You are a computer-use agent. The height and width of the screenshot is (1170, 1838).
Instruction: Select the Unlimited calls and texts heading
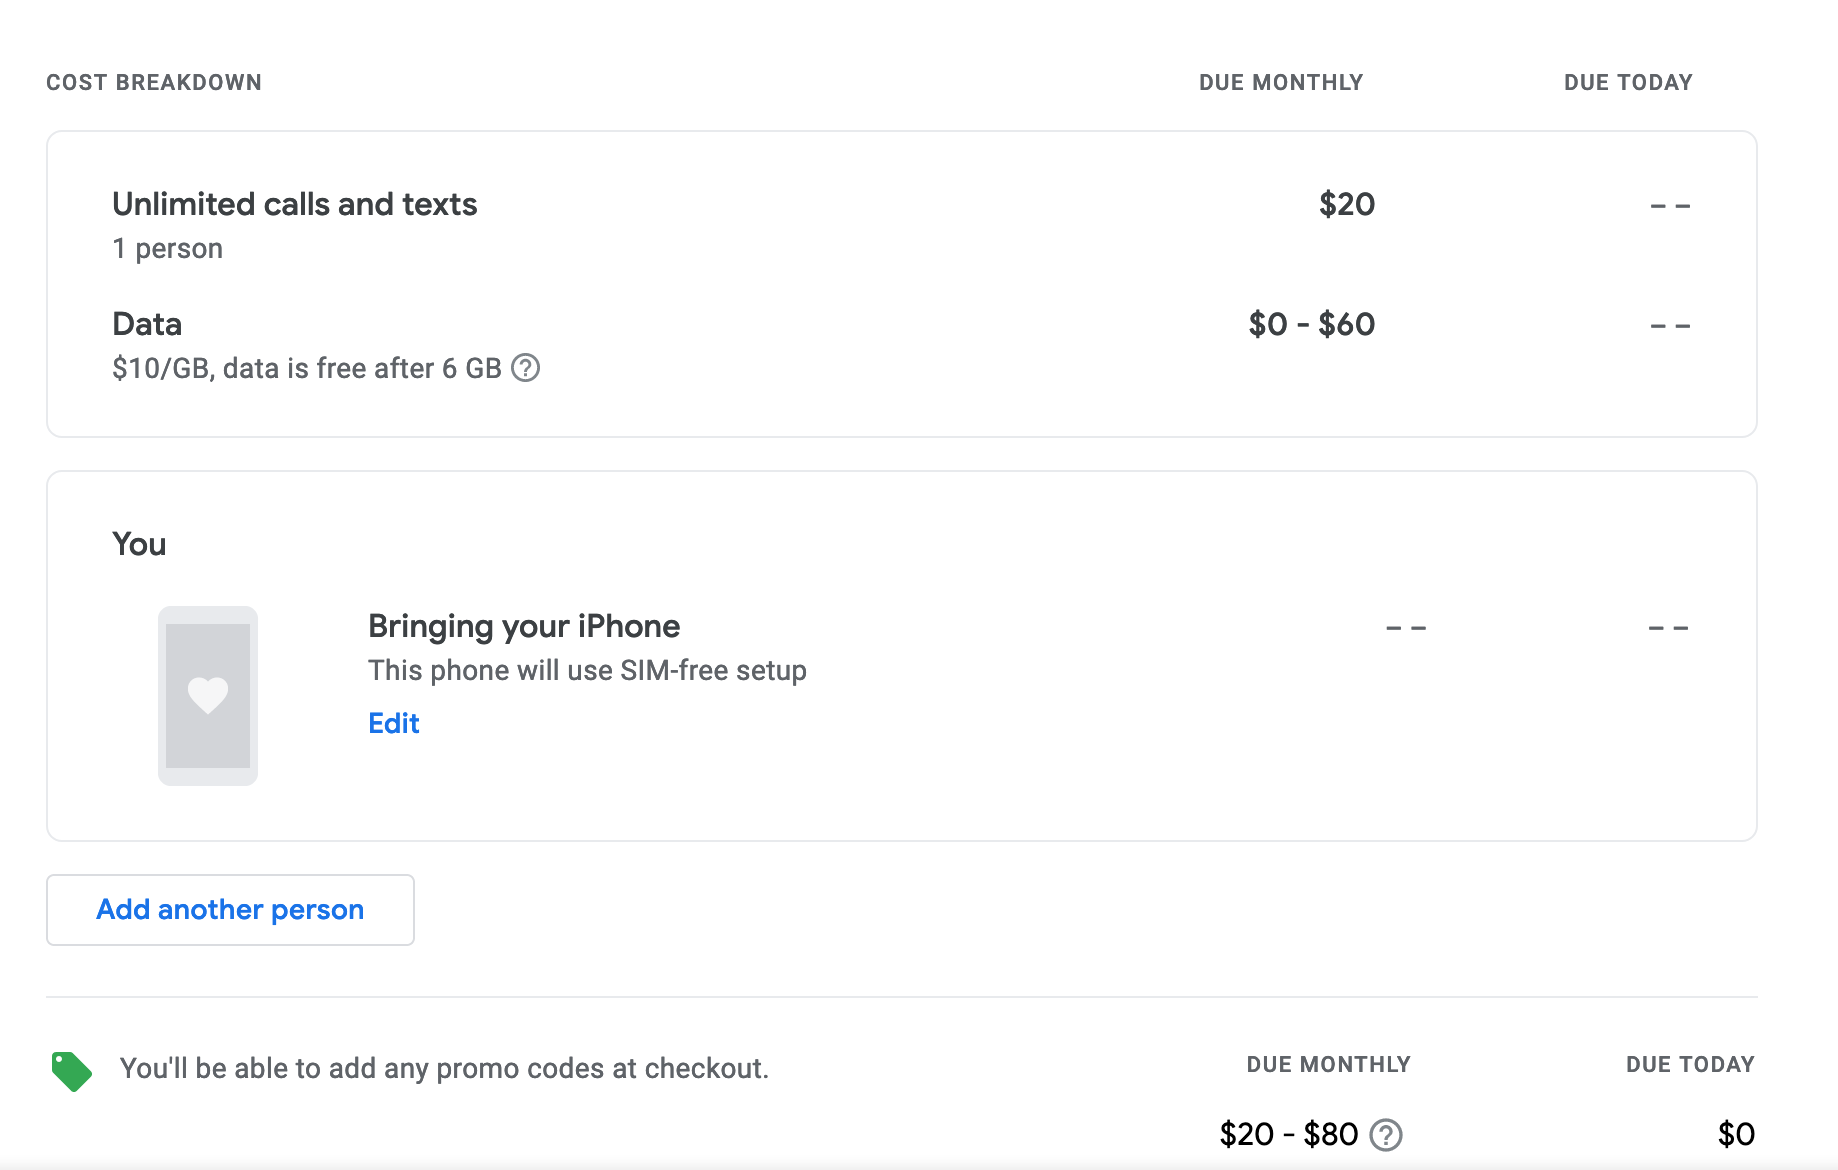point(295,204)
